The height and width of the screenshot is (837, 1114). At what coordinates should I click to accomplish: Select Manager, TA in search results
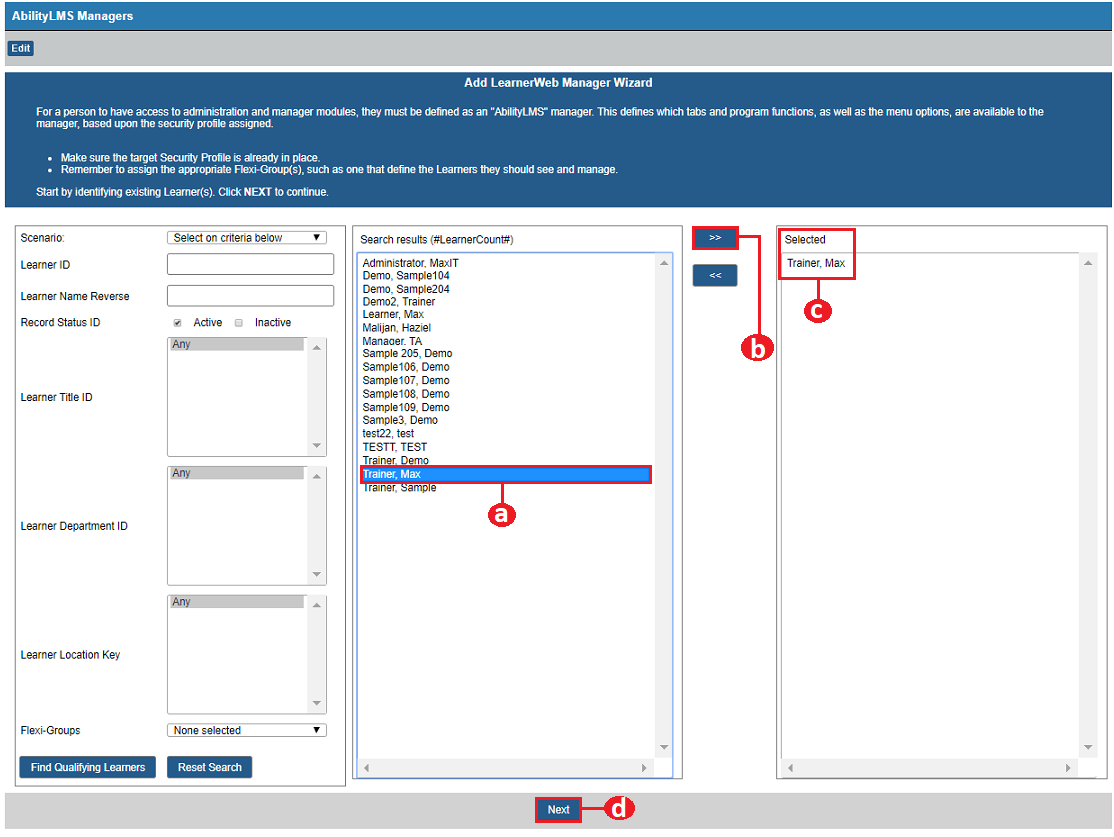tap(392, 341)
